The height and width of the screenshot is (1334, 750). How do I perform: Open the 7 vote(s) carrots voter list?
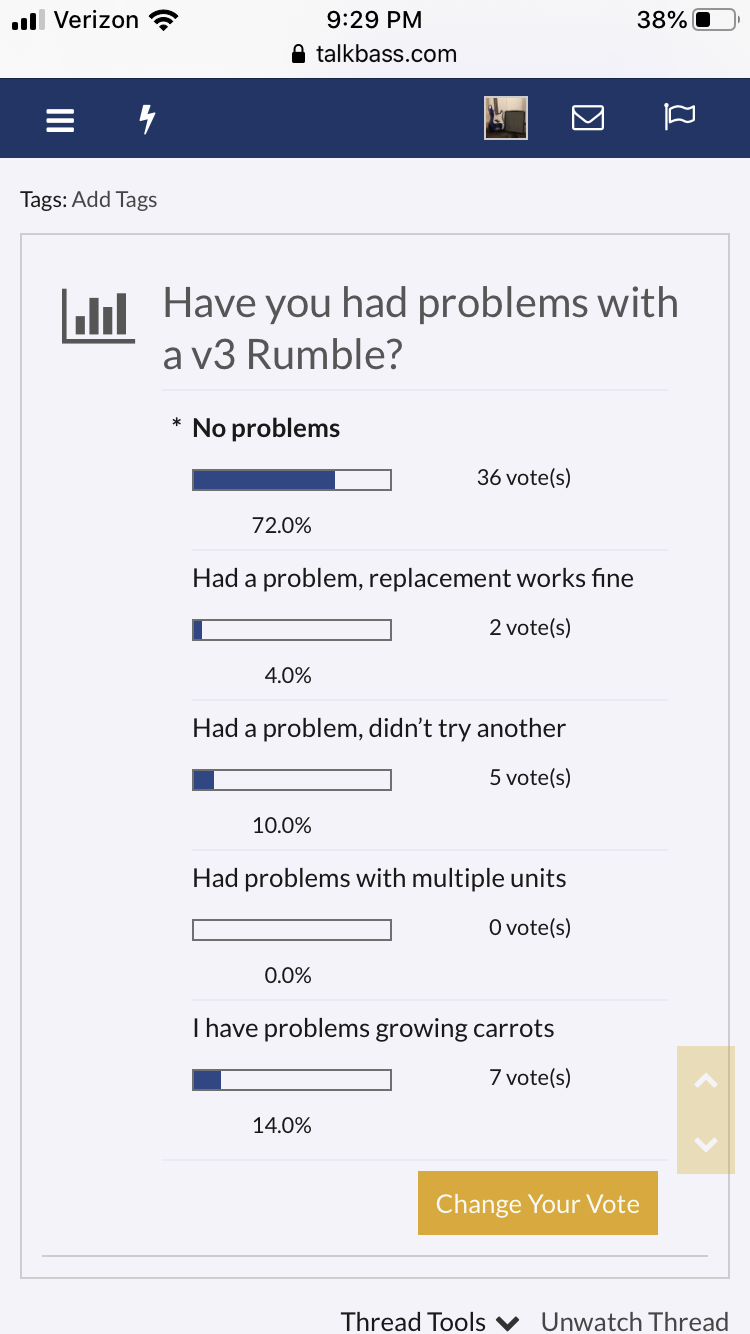[x=530, y=1077]
